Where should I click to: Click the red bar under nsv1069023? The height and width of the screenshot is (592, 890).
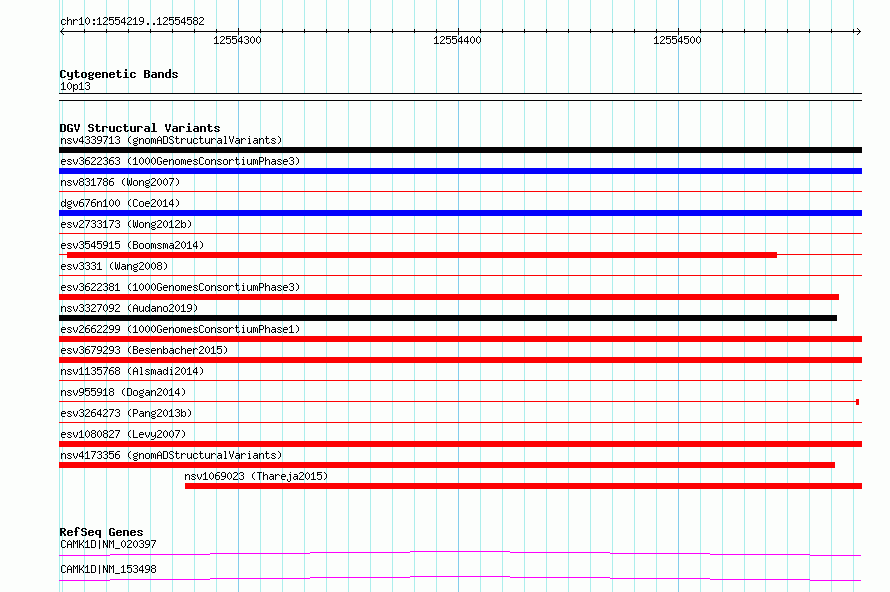(523, 486)
